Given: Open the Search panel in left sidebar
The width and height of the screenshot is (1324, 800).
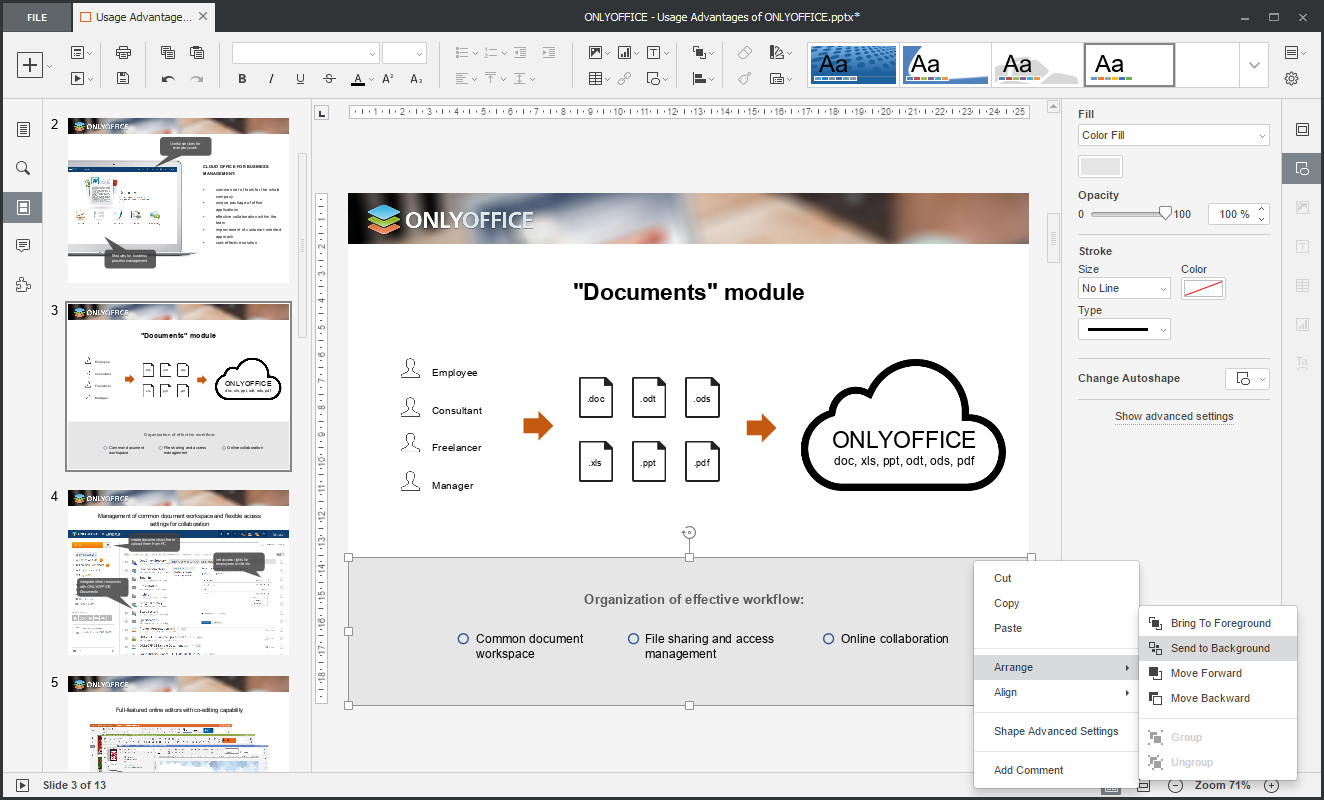Looking at the screenshot, I should tap(23, 168).
